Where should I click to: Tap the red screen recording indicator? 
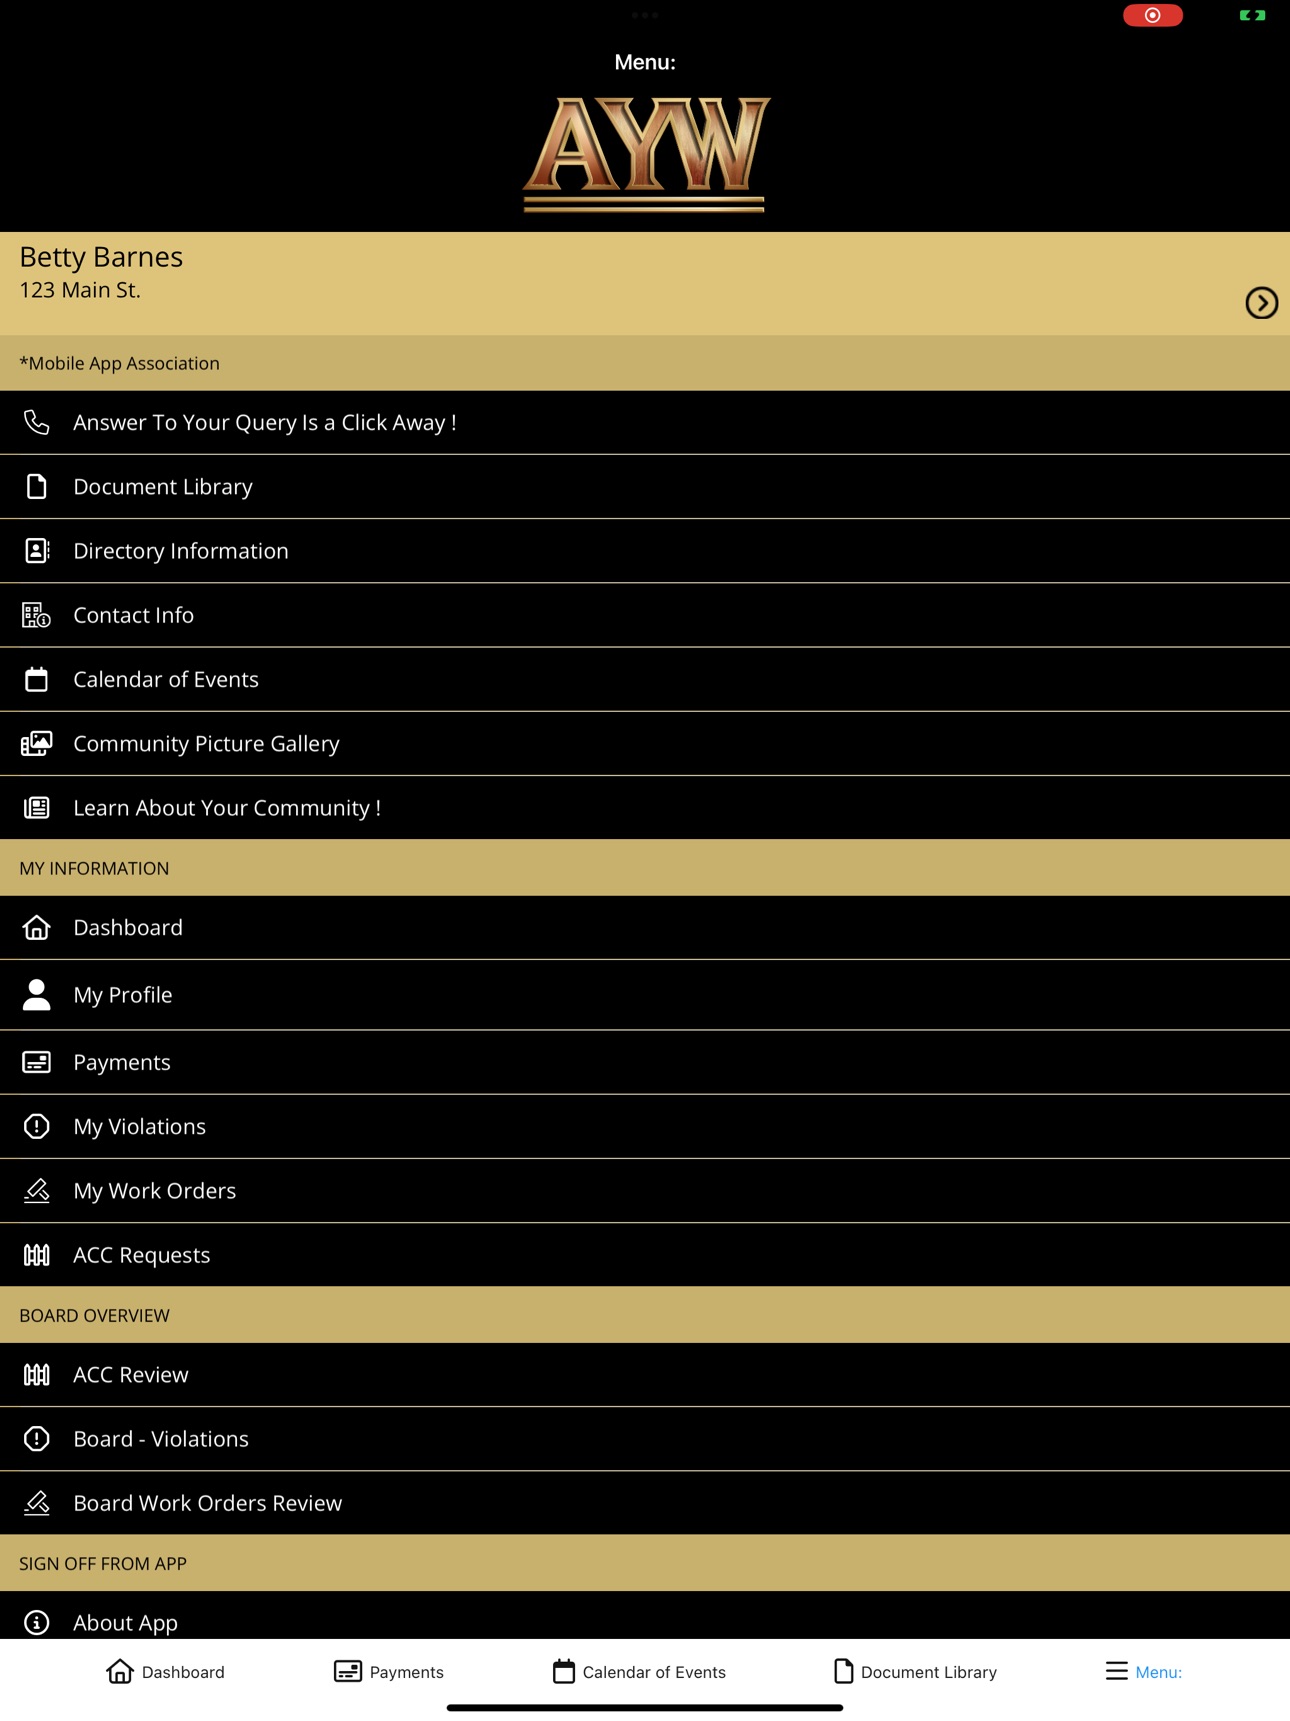[1152, 15]
